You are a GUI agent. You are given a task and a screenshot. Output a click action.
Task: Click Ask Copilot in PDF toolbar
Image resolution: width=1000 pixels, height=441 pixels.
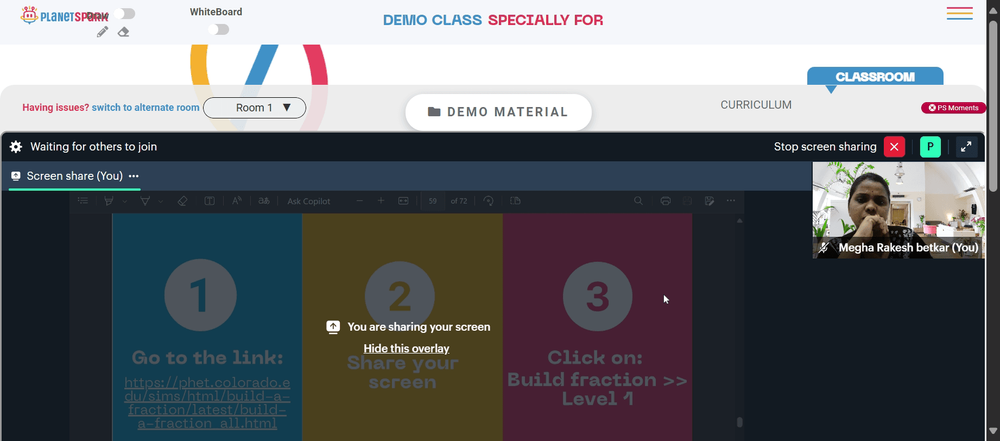309,201
